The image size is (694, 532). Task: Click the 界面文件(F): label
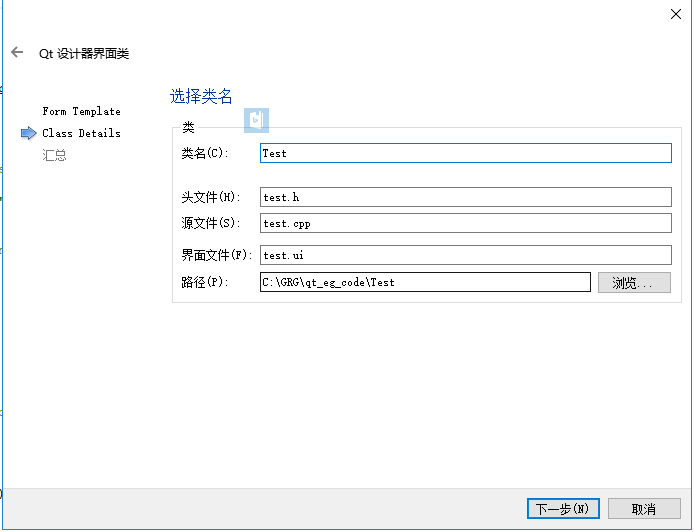coord(216,255)
